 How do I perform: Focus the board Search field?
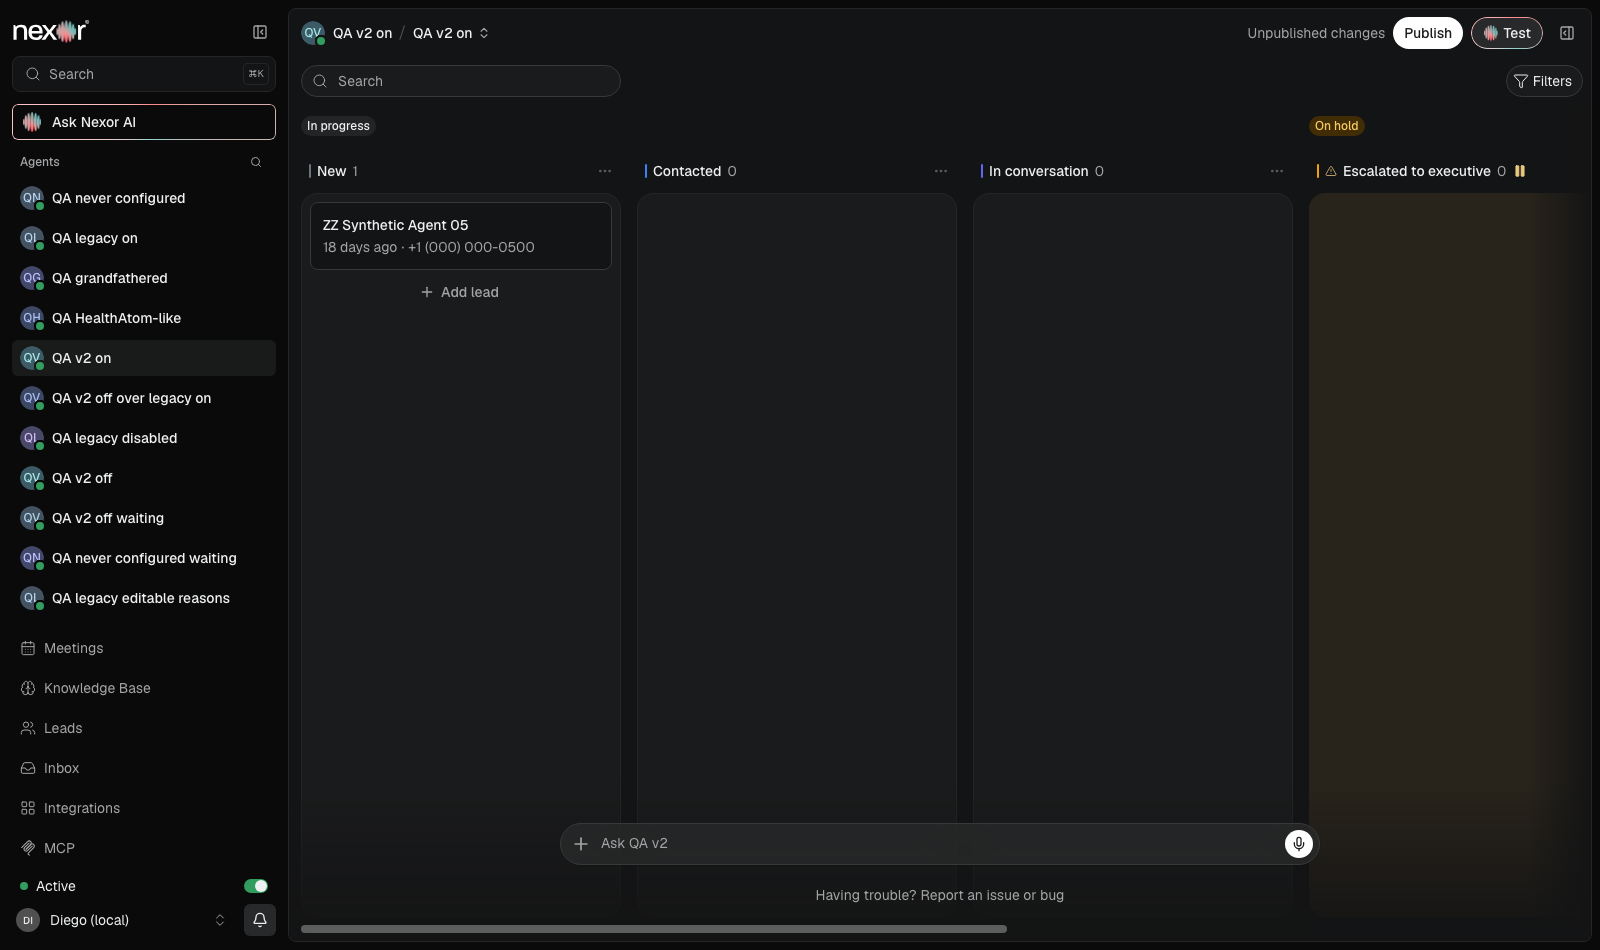click(x=461, y=81)
